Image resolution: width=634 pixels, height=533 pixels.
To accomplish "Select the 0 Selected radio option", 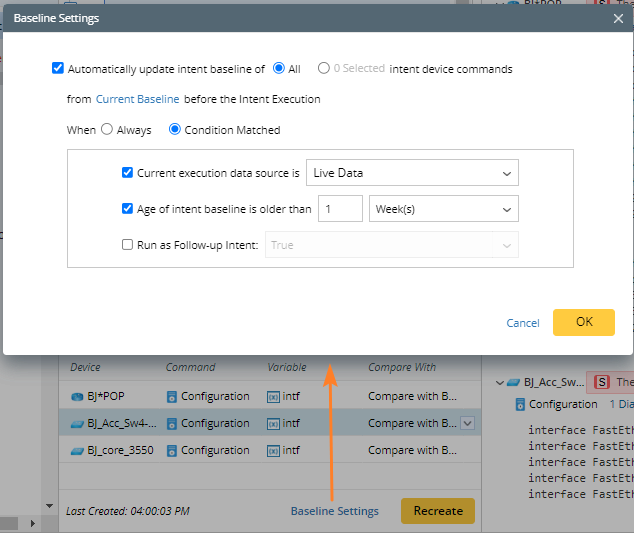I will (323, 68).
